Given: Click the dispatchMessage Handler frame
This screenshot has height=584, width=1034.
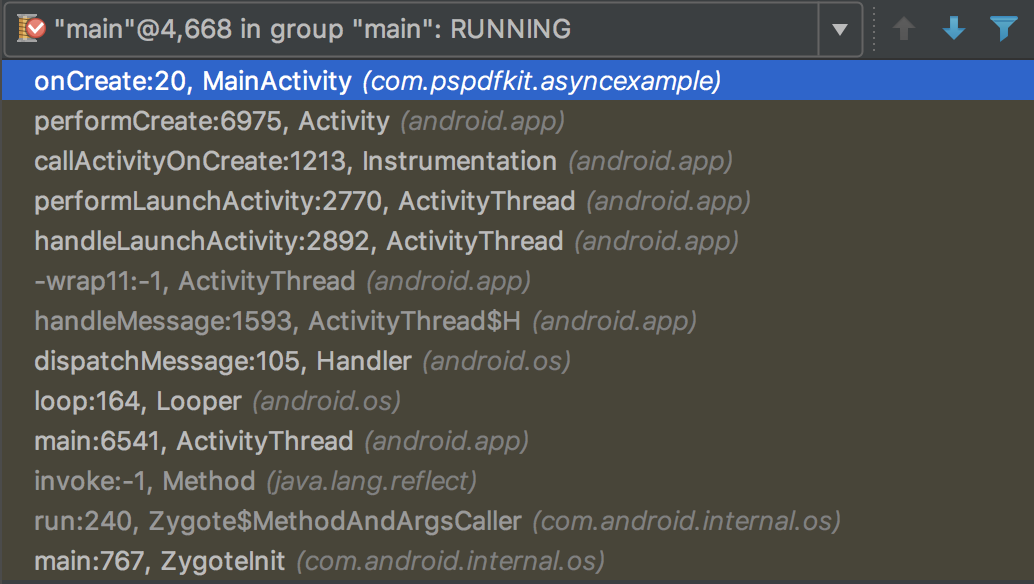Looking at the screenshot, I should 300,361.
